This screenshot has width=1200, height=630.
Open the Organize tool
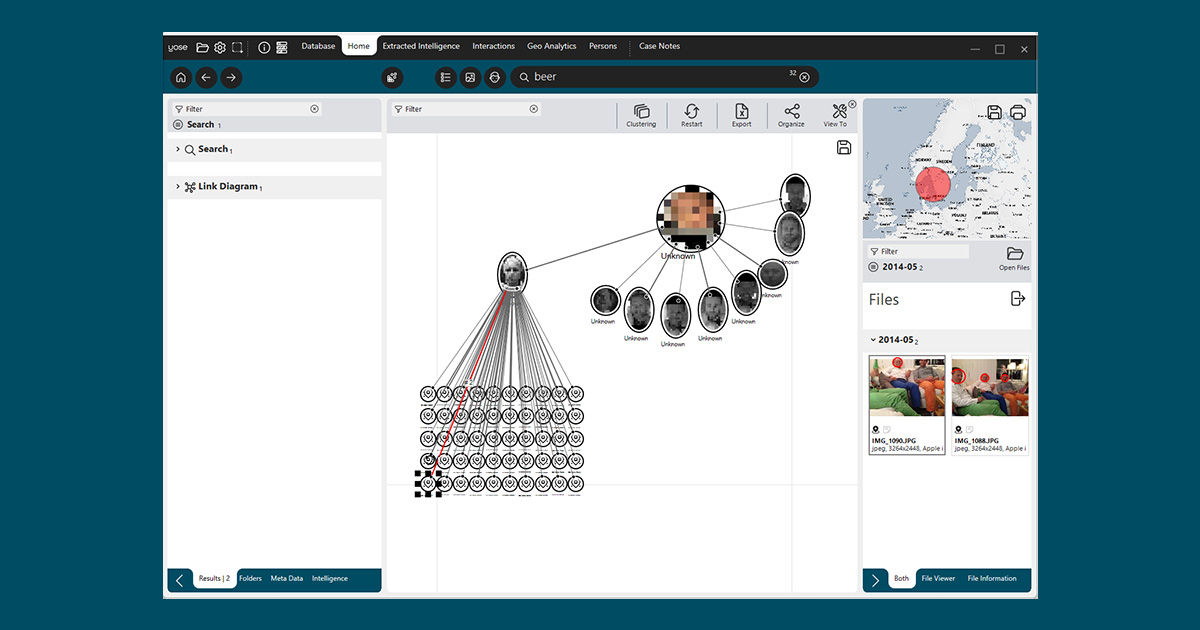tap(791, 114)
